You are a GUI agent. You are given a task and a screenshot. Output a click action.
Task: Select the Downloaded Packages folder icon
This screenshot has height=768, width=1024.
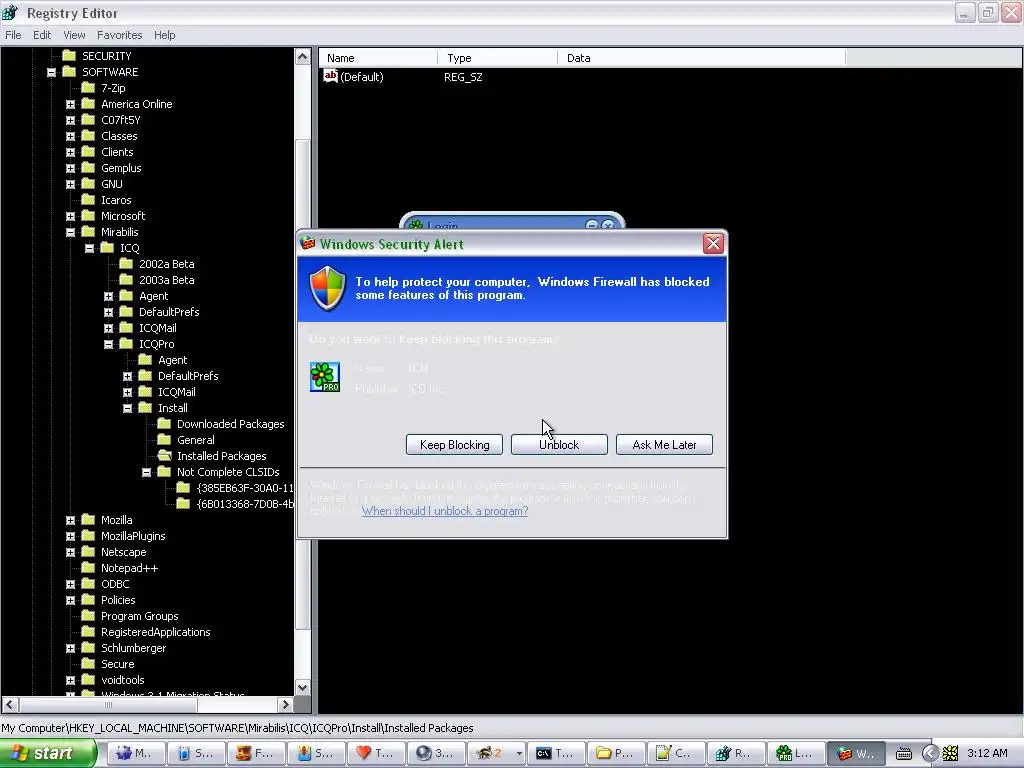click(x=164, y=424)
